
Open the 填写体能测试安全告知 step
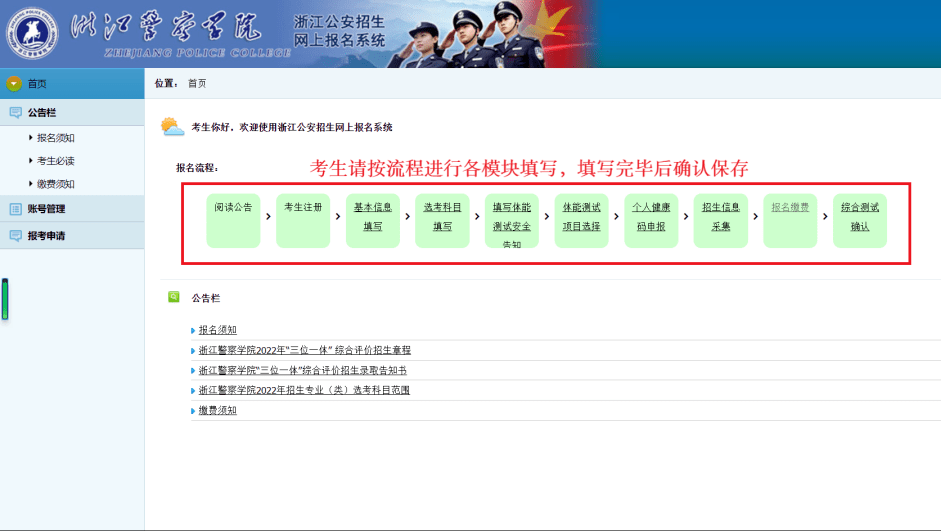(512, 220)
